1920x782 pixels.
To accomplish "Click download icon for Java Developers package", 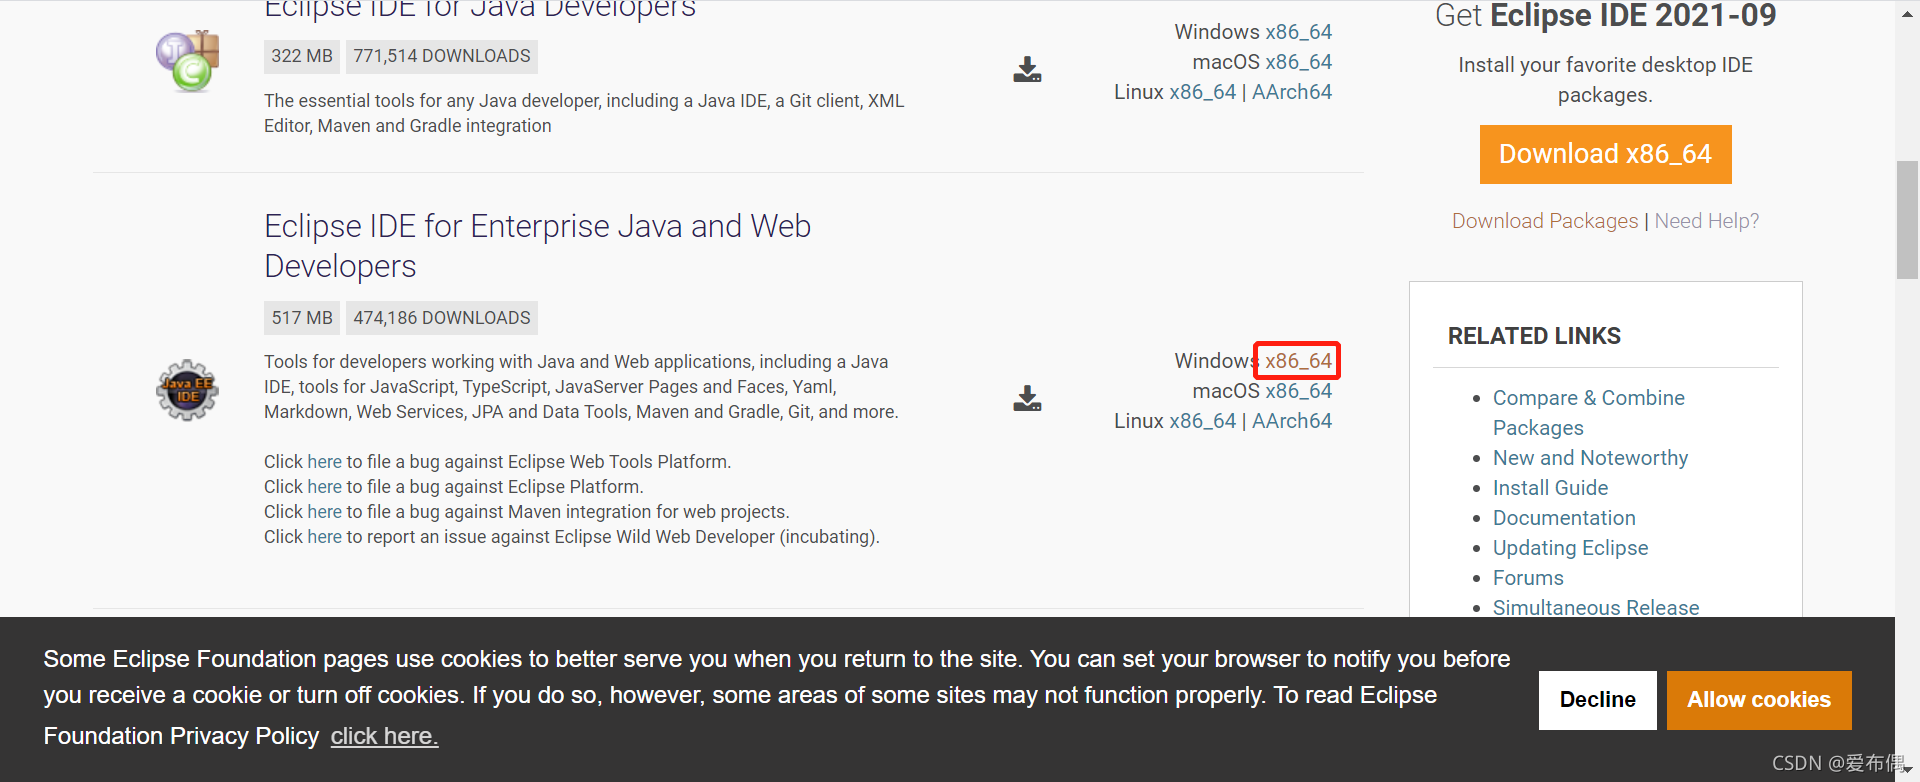I will 1027,69.
